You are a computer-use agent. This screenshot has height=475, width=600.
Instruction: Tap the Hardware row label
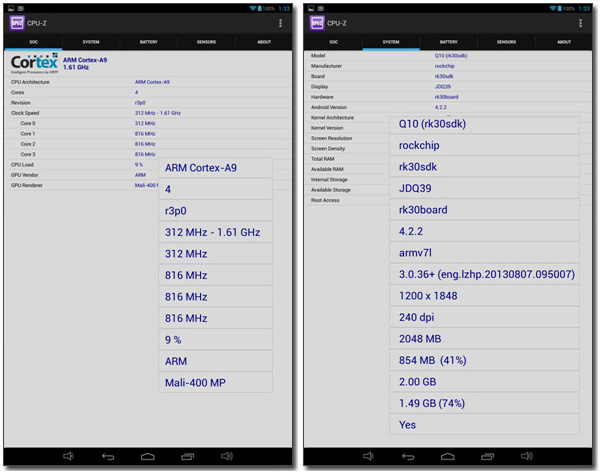pyautogui.click(x=322, y=97)
